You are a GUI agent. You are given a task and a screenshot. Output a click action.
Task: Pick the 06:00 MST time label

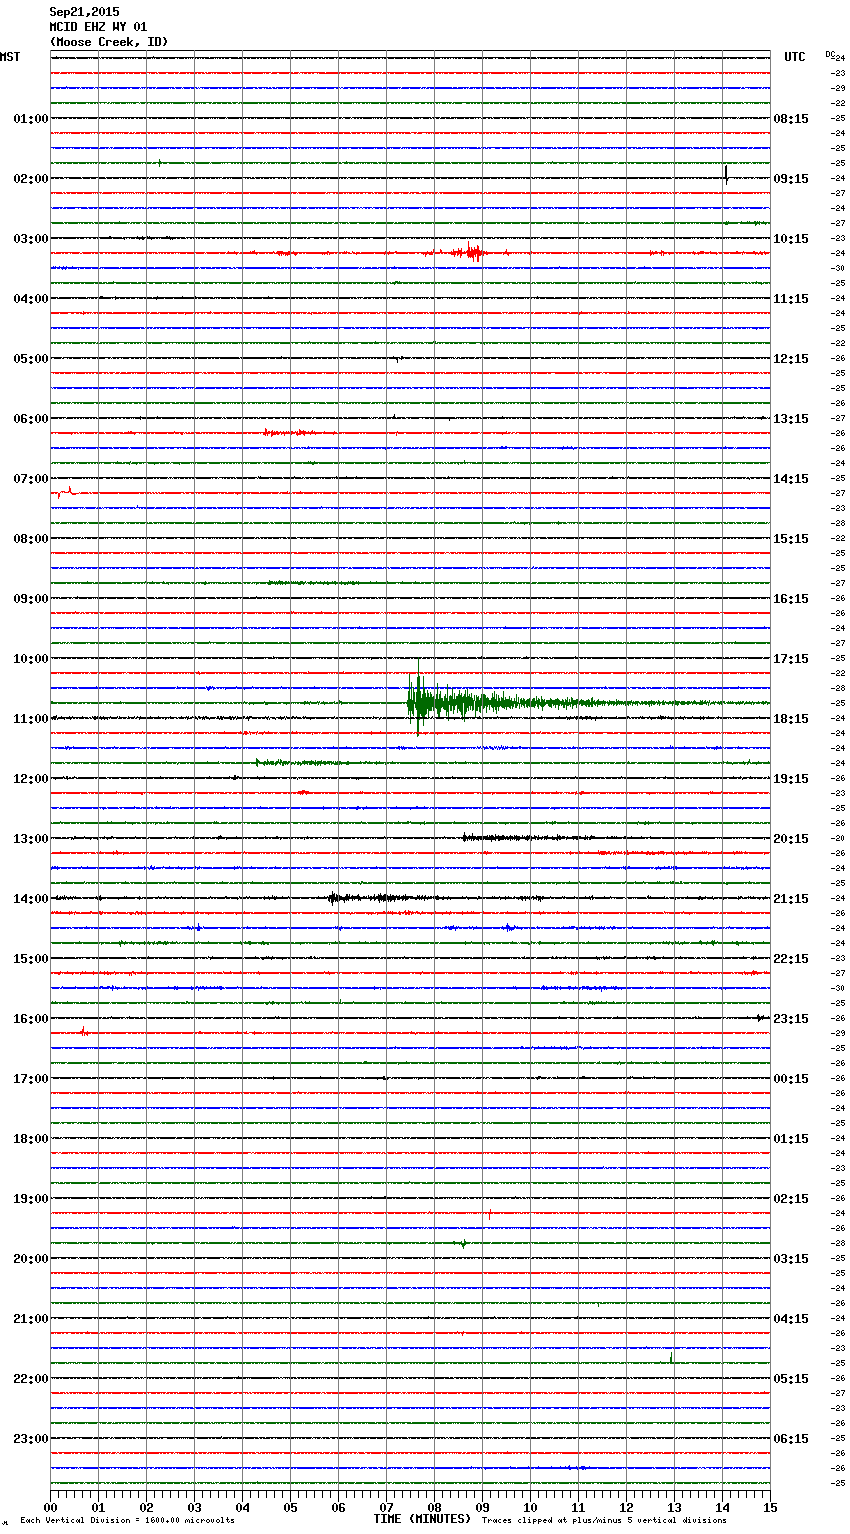[x=31, y=419]
